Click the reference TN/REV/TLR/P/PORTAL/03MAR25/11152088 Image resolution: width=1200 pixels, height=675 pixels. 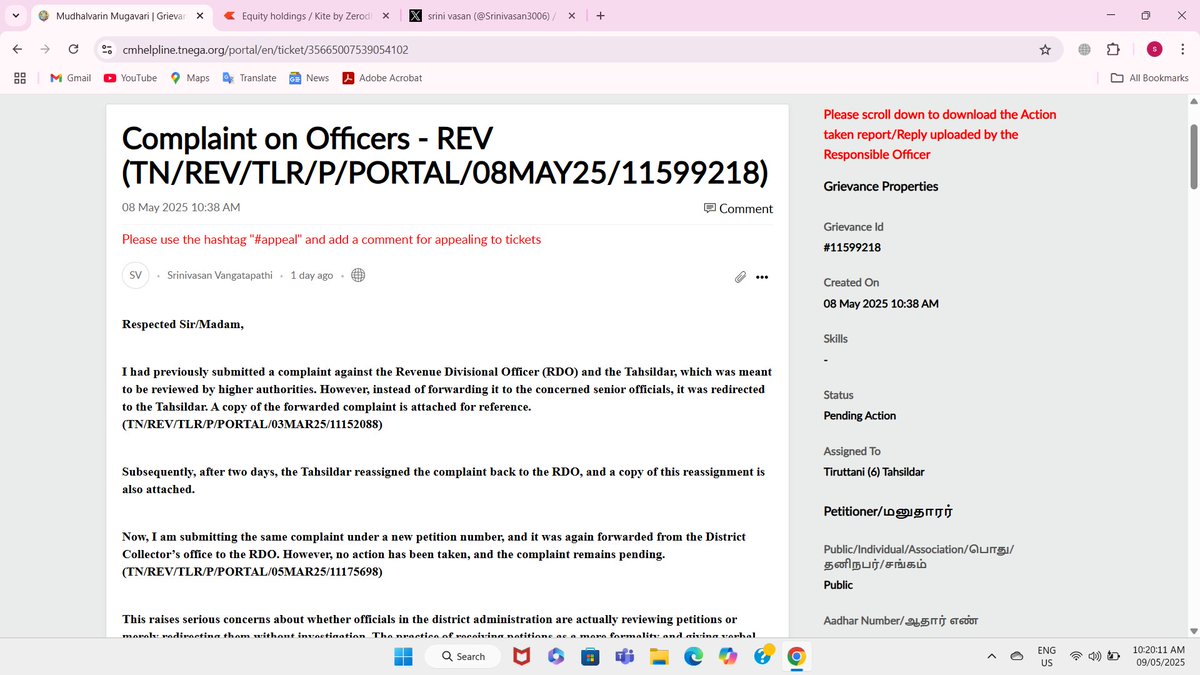click(252, 424)
